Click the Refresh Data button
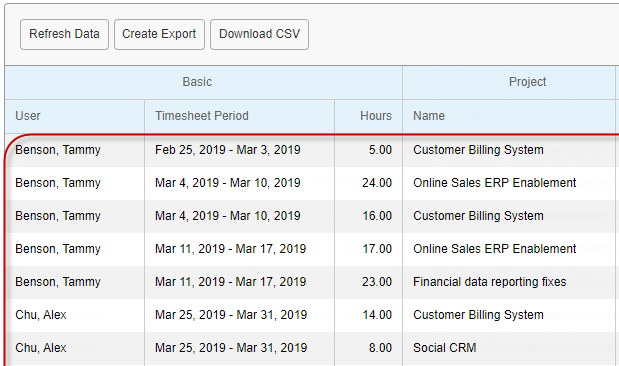 tap(64, 34)
